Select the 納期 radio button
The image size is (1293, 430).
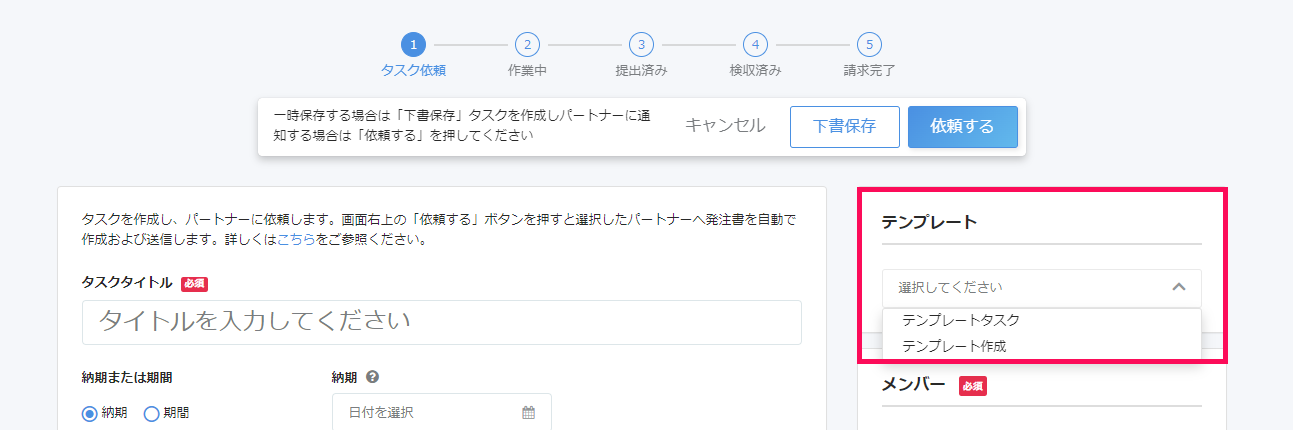click(90, 413)
